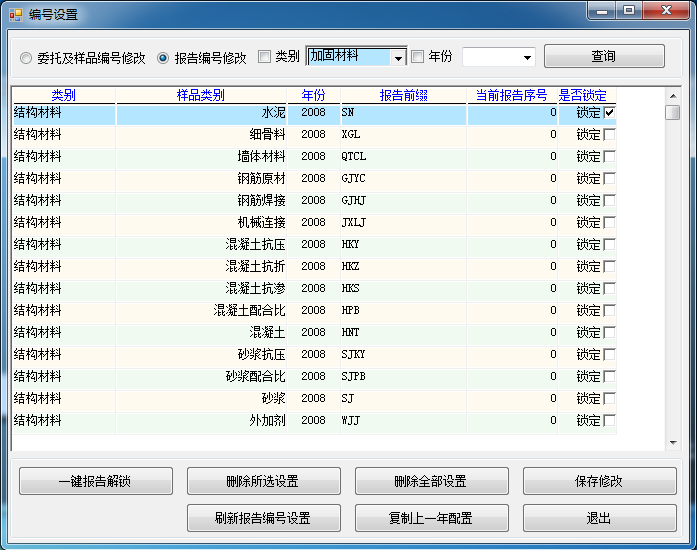Open the 加固材料 category dropdown
This screenshot has height=550, width=697.
(398, 58)
